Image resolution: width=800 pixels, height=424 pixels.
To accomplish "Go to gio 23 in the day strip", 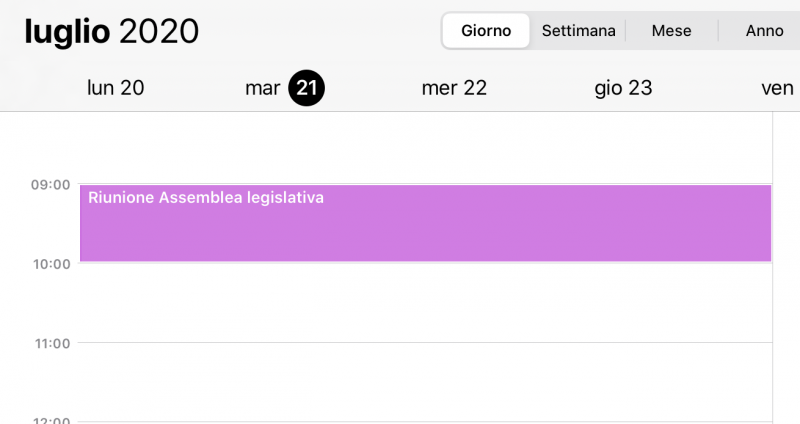I will click(x=623, y=88).
